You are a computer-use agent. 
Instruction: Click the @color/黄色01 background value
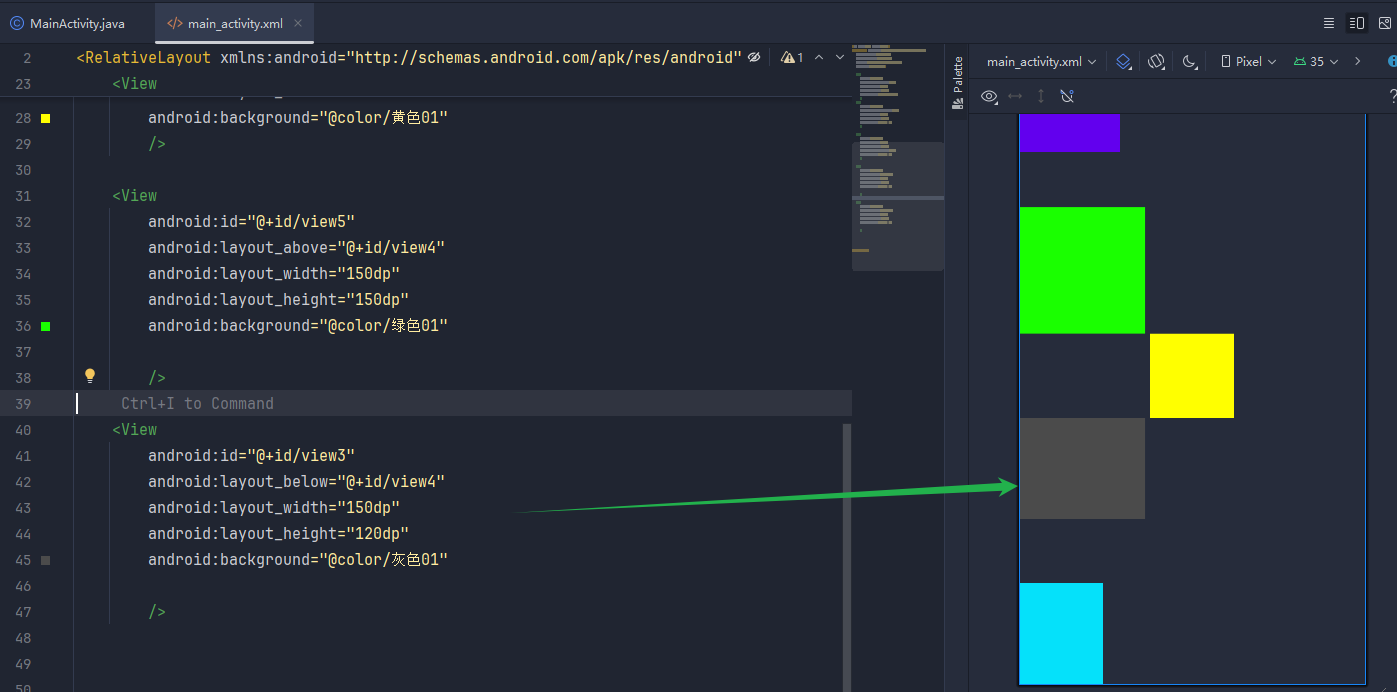tap(383, 118)
